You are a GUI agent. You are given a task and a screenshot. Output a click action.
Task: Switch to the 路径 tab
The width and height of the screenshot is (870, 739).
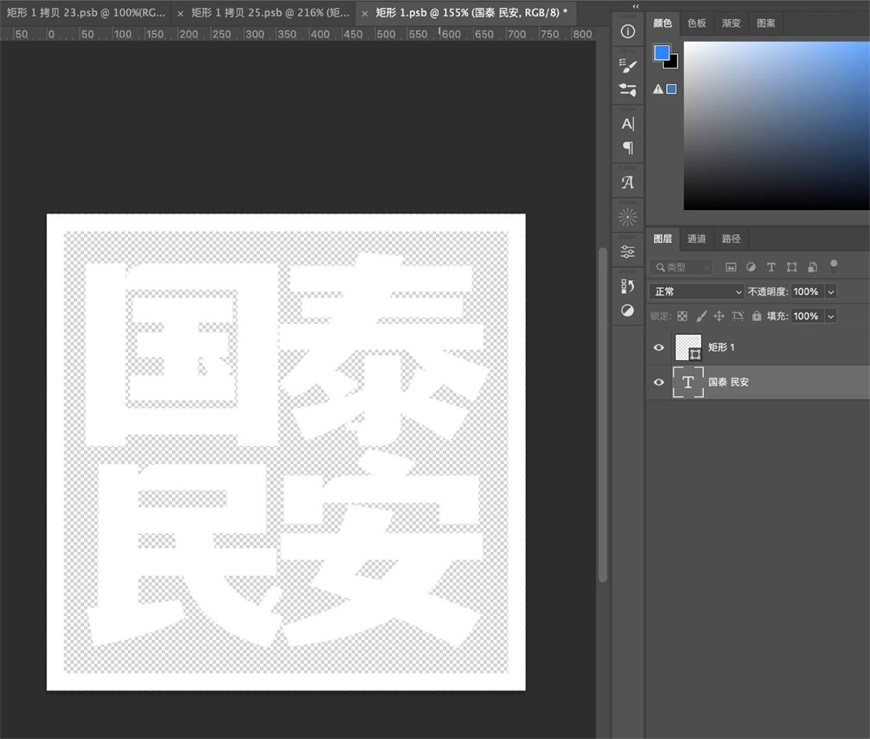pyautogui.click(x=731, y=239)
